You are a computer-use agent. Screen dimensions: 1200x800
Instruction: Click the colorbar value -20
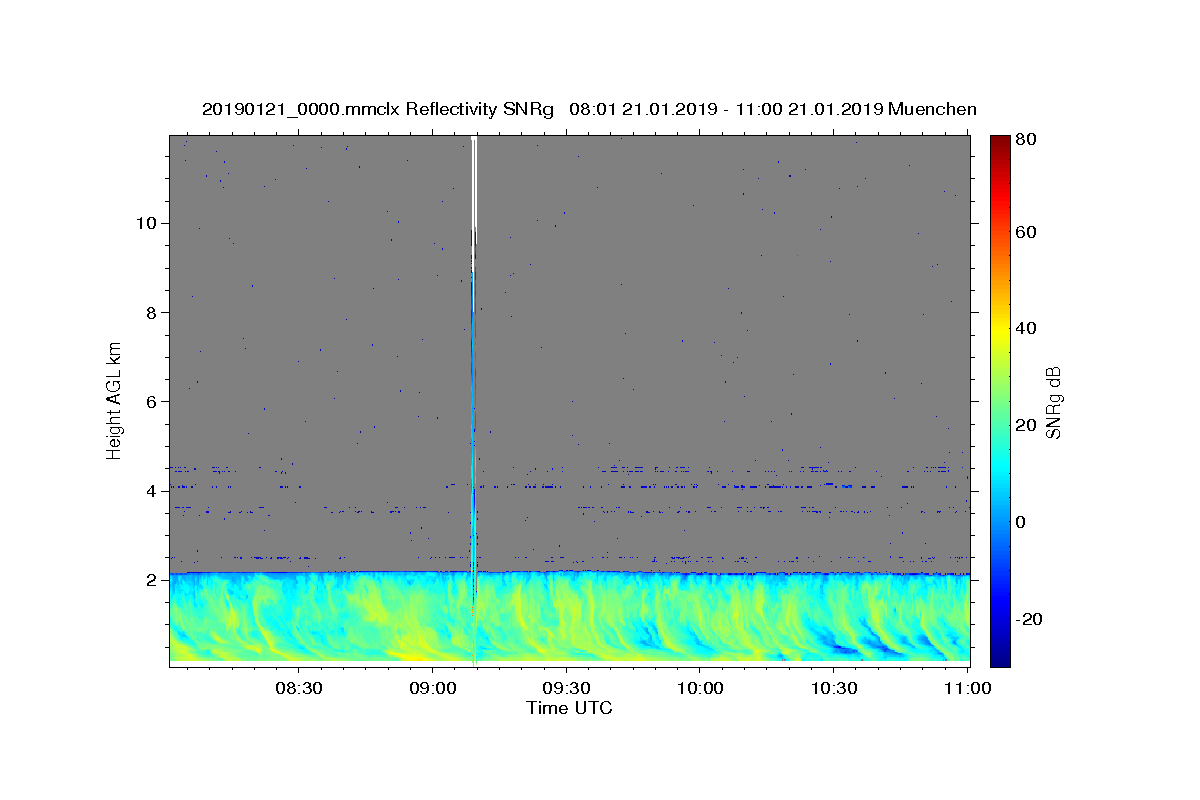pos(1028,619)
